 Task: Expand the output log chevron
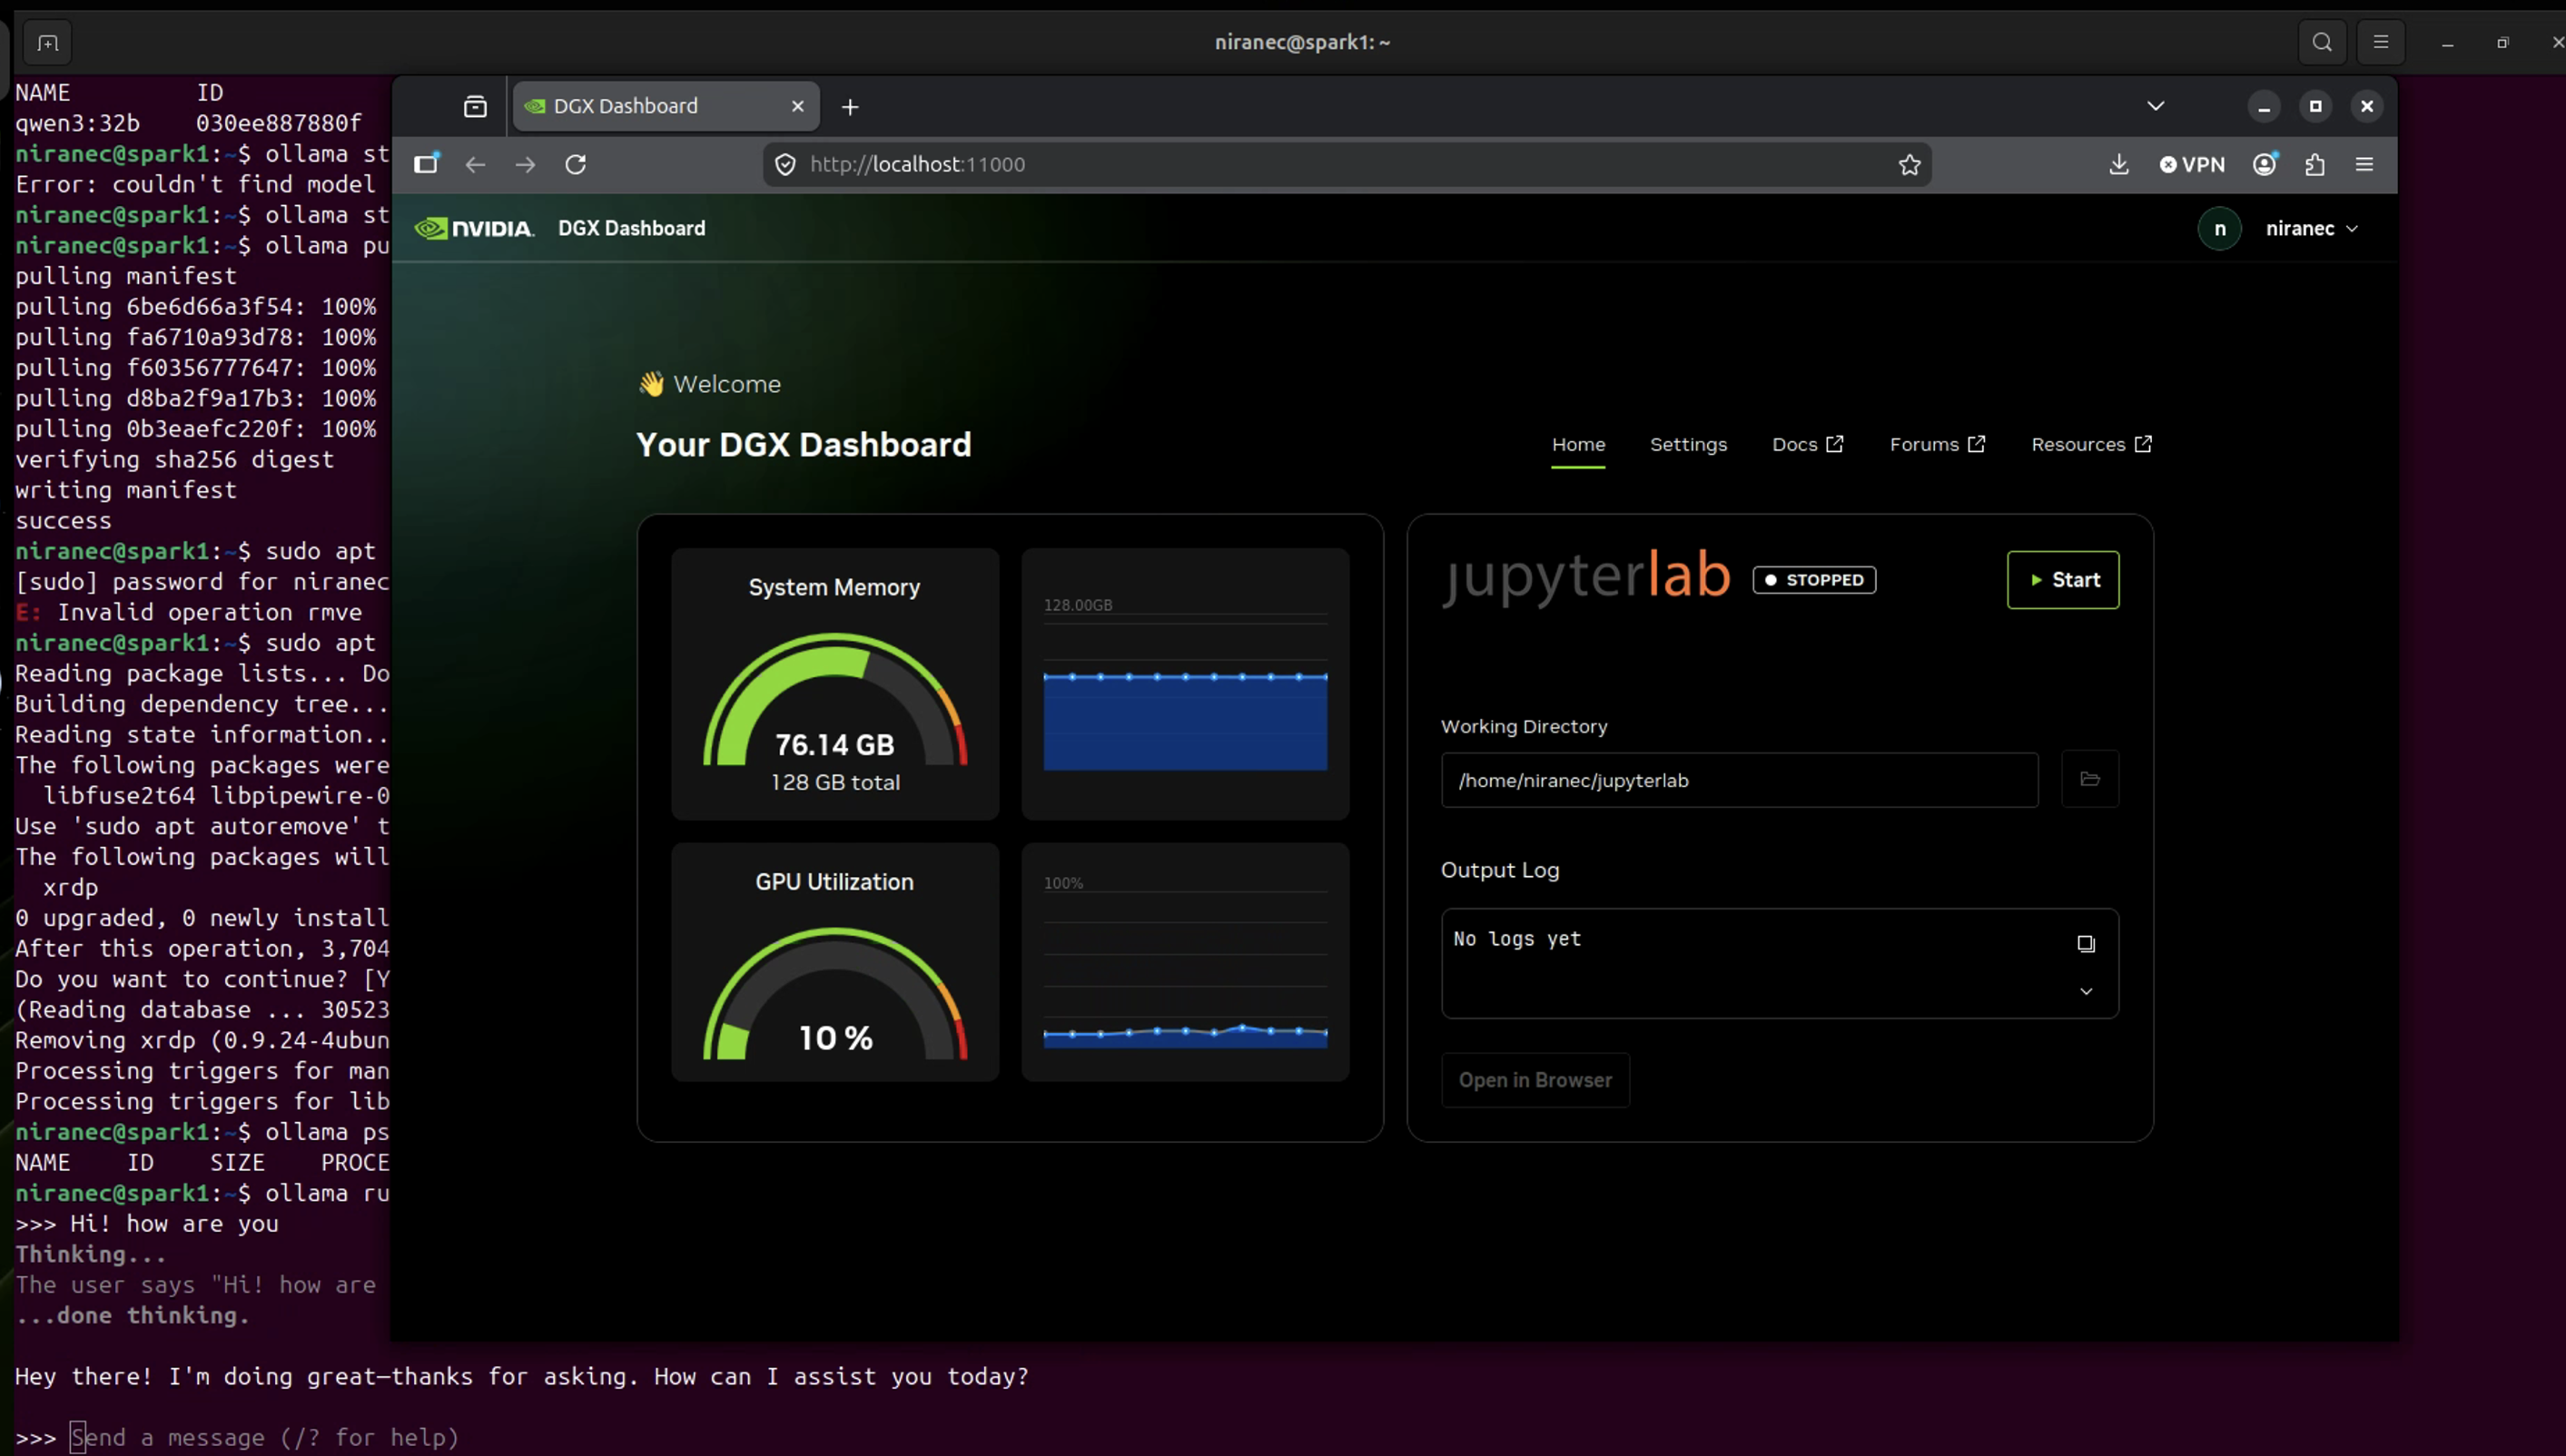(2086, 991)
